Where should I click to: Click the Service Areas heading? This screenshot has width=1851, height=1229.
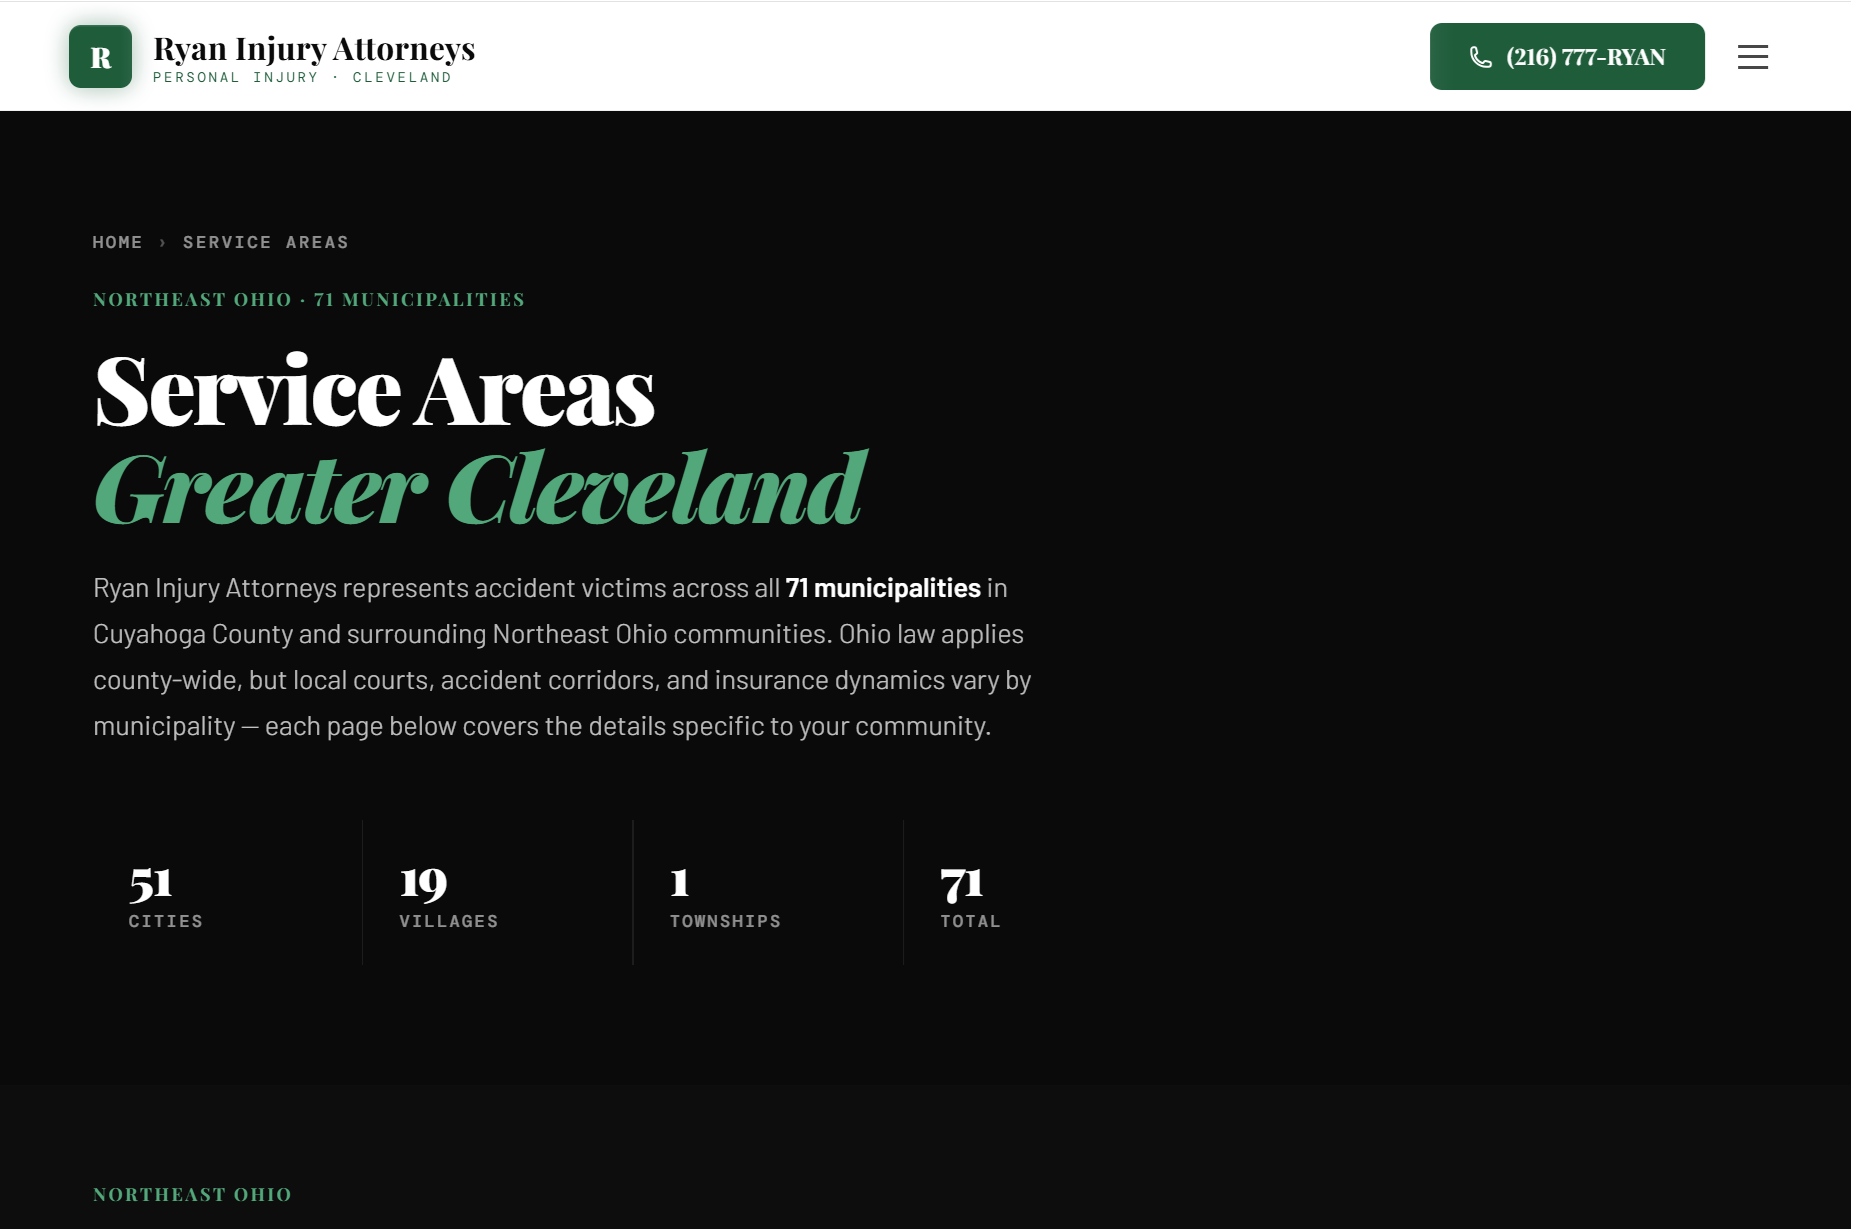coord(375,392)
